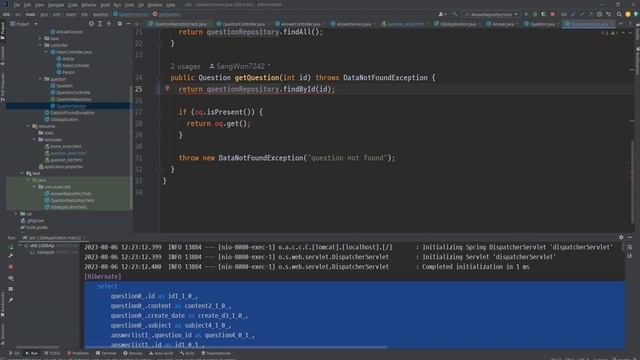Click Run with Coverage icon
640x360 pixels.
click(x=544, y=14)
